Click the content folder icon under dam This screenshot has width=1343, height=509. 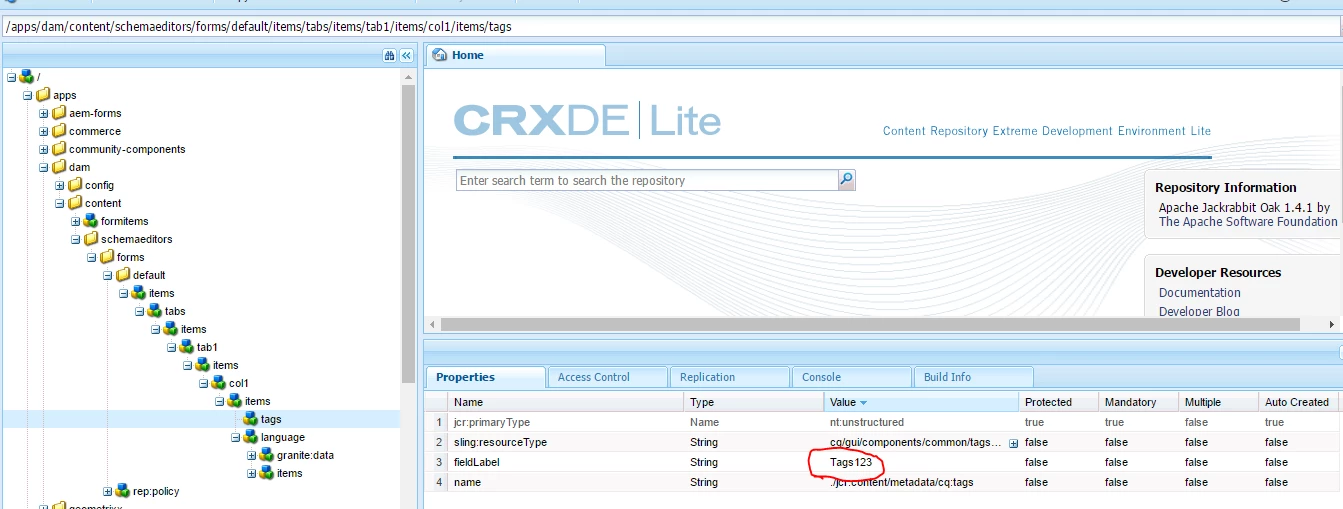[x=75, y=203]
